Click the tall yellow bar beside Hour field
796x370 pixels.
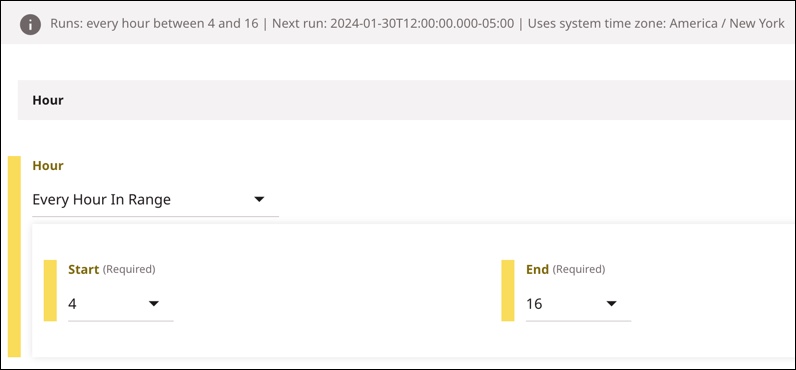pos(14,256)
